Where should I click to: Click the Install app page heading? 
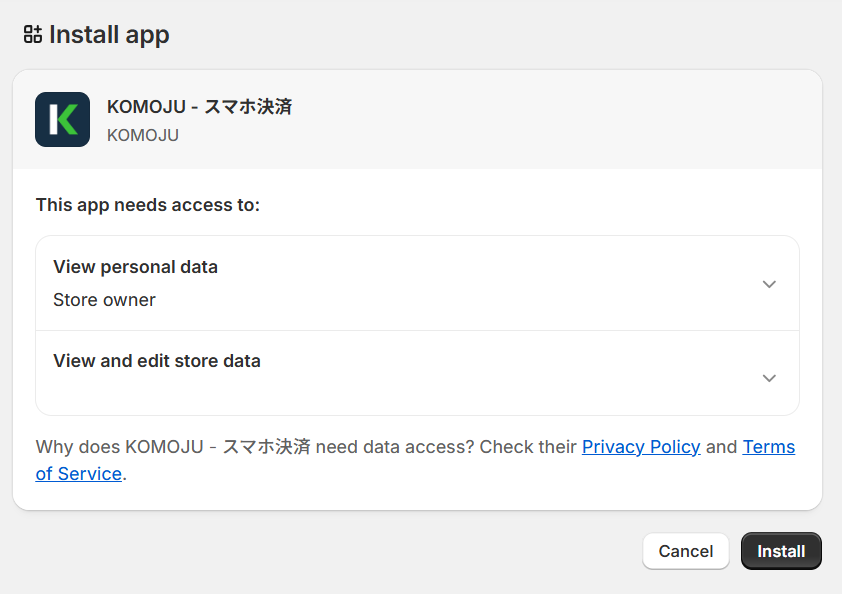[109, 35]
